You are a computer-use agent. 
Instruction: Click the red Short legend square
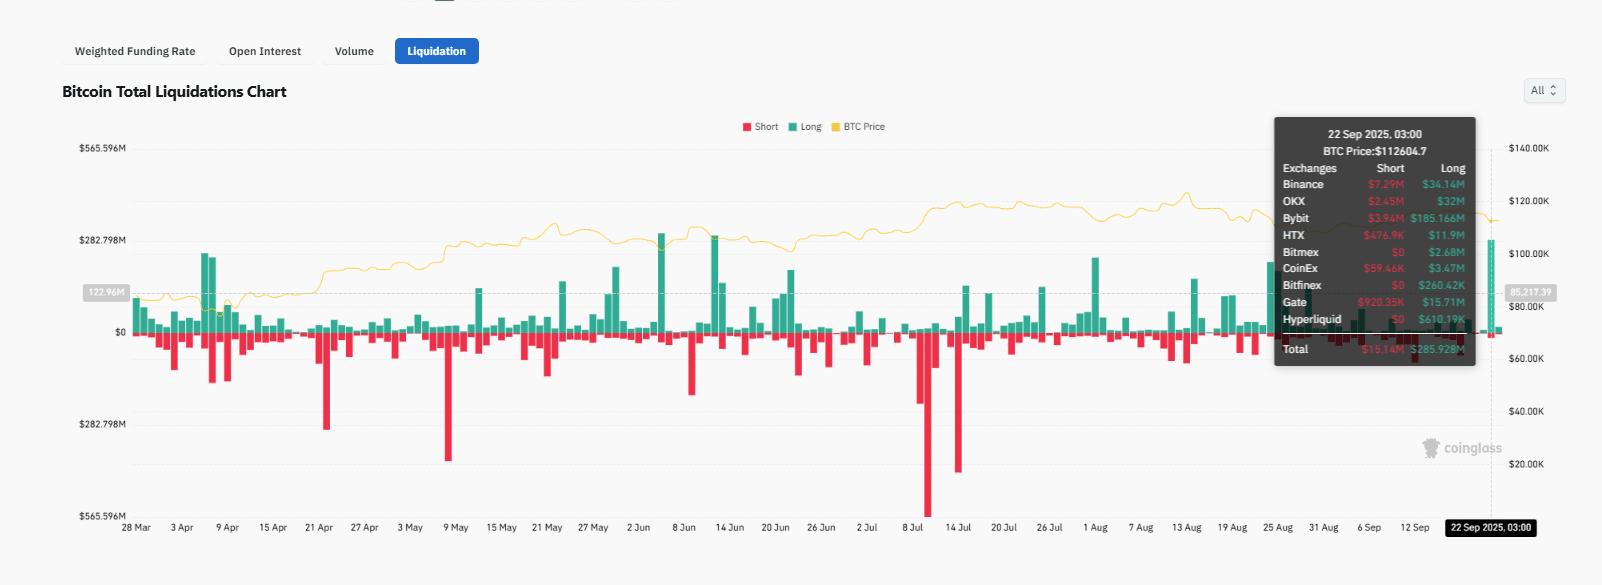pyautogui.click(x=747, y=127)
